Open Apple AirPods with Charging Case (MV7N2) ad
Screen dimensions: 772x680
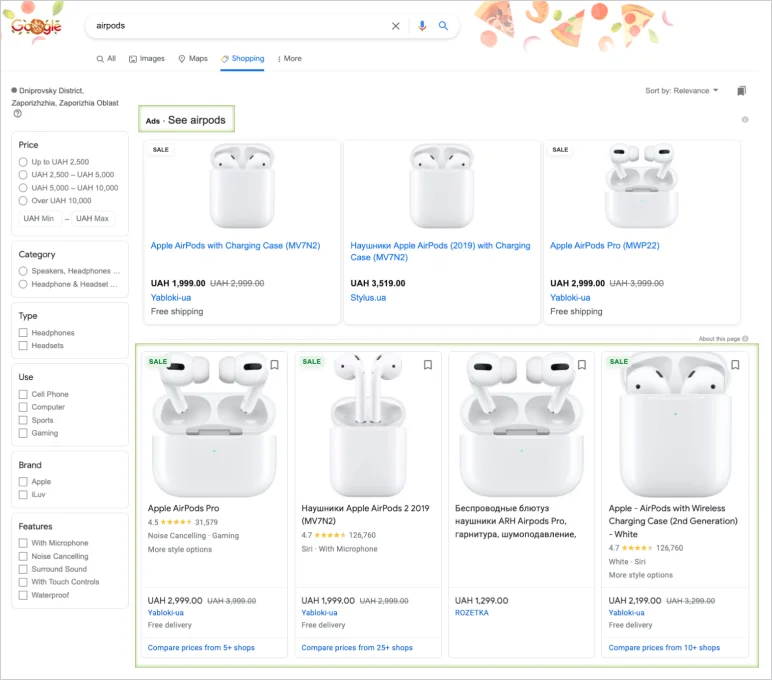tap(235, 246)
